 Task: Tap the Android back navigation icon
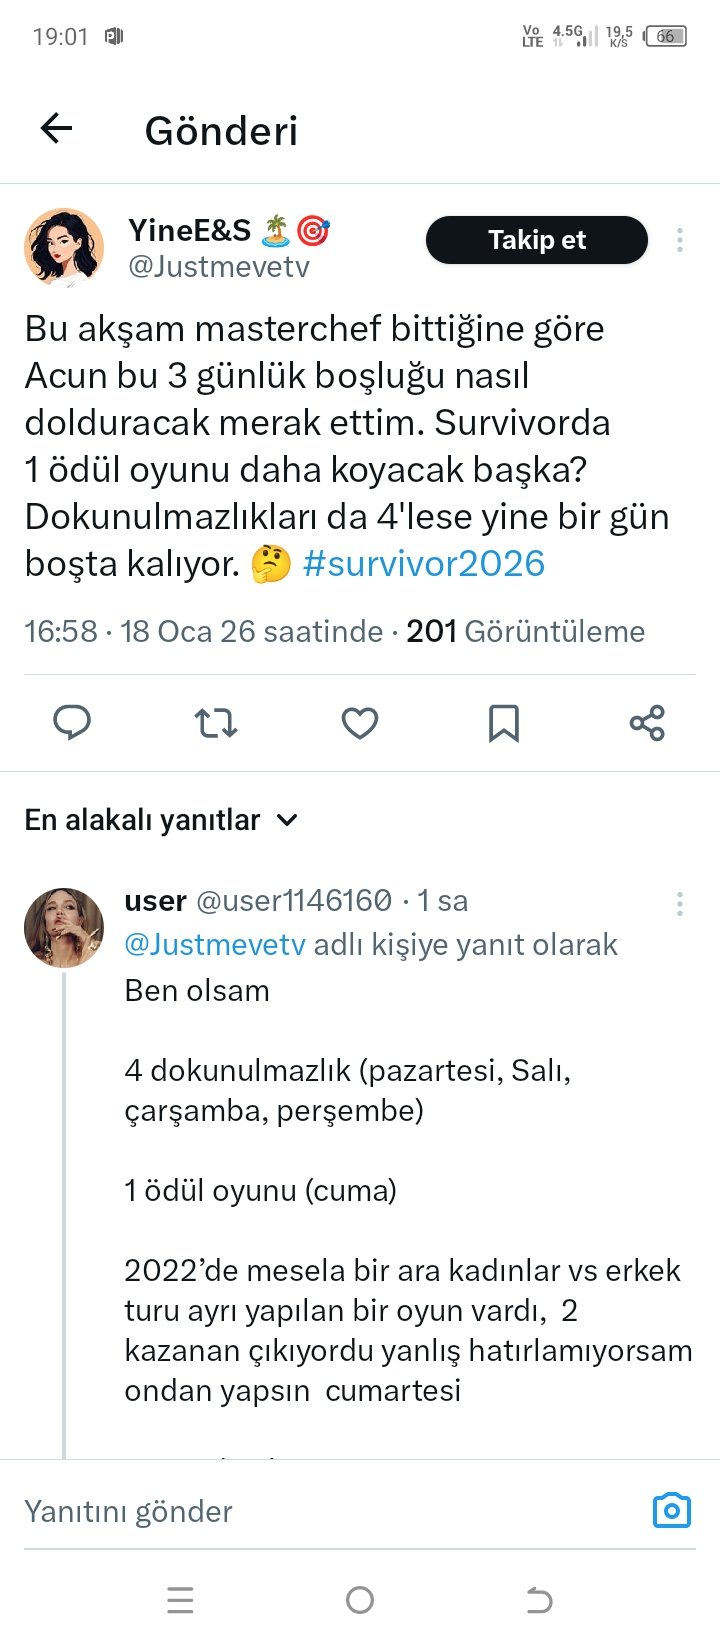[x=539, y=1600]
